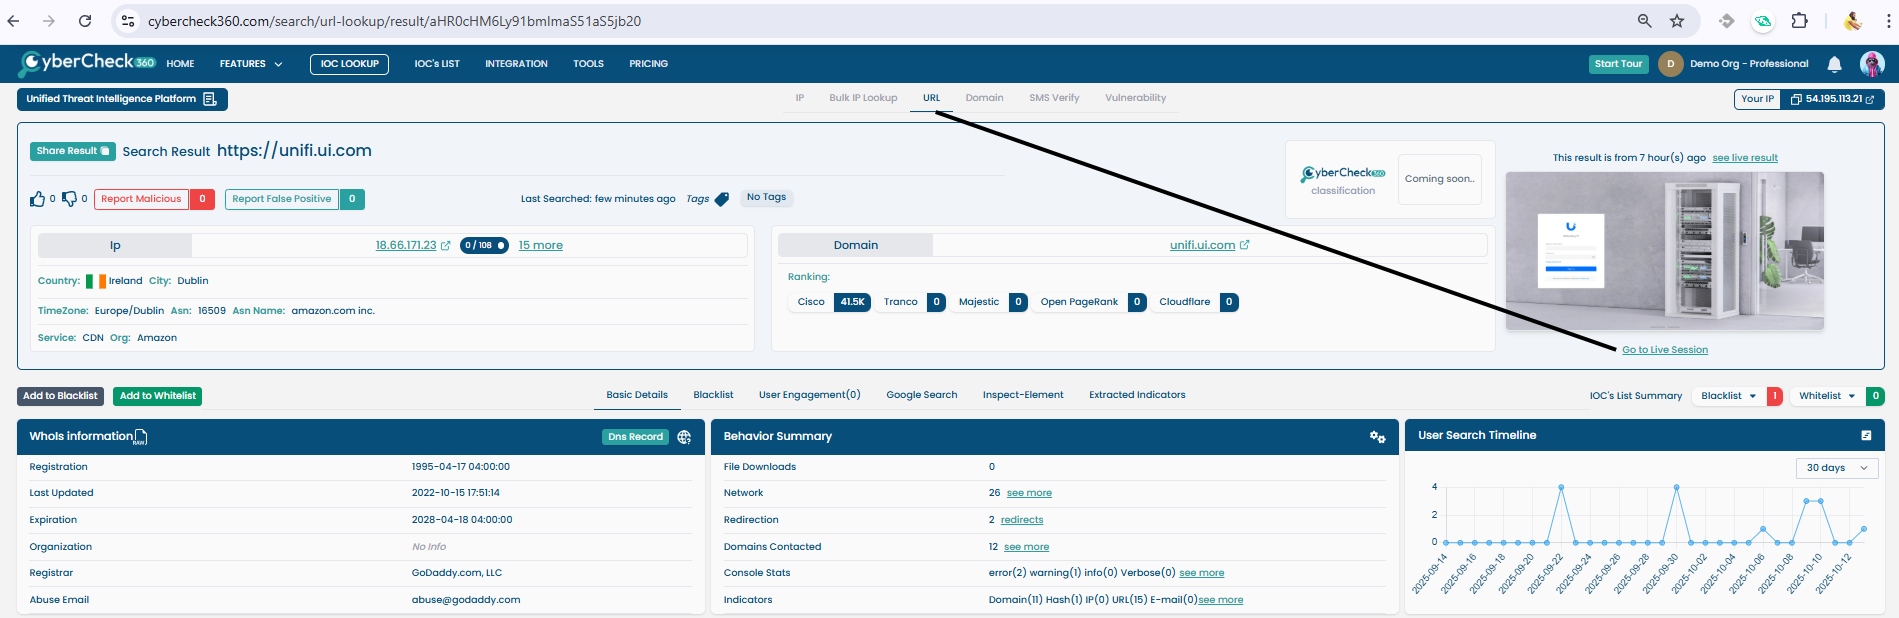Switch to the Domain lookup tab
Screen dimensions: 1899x618
point(984,98)
